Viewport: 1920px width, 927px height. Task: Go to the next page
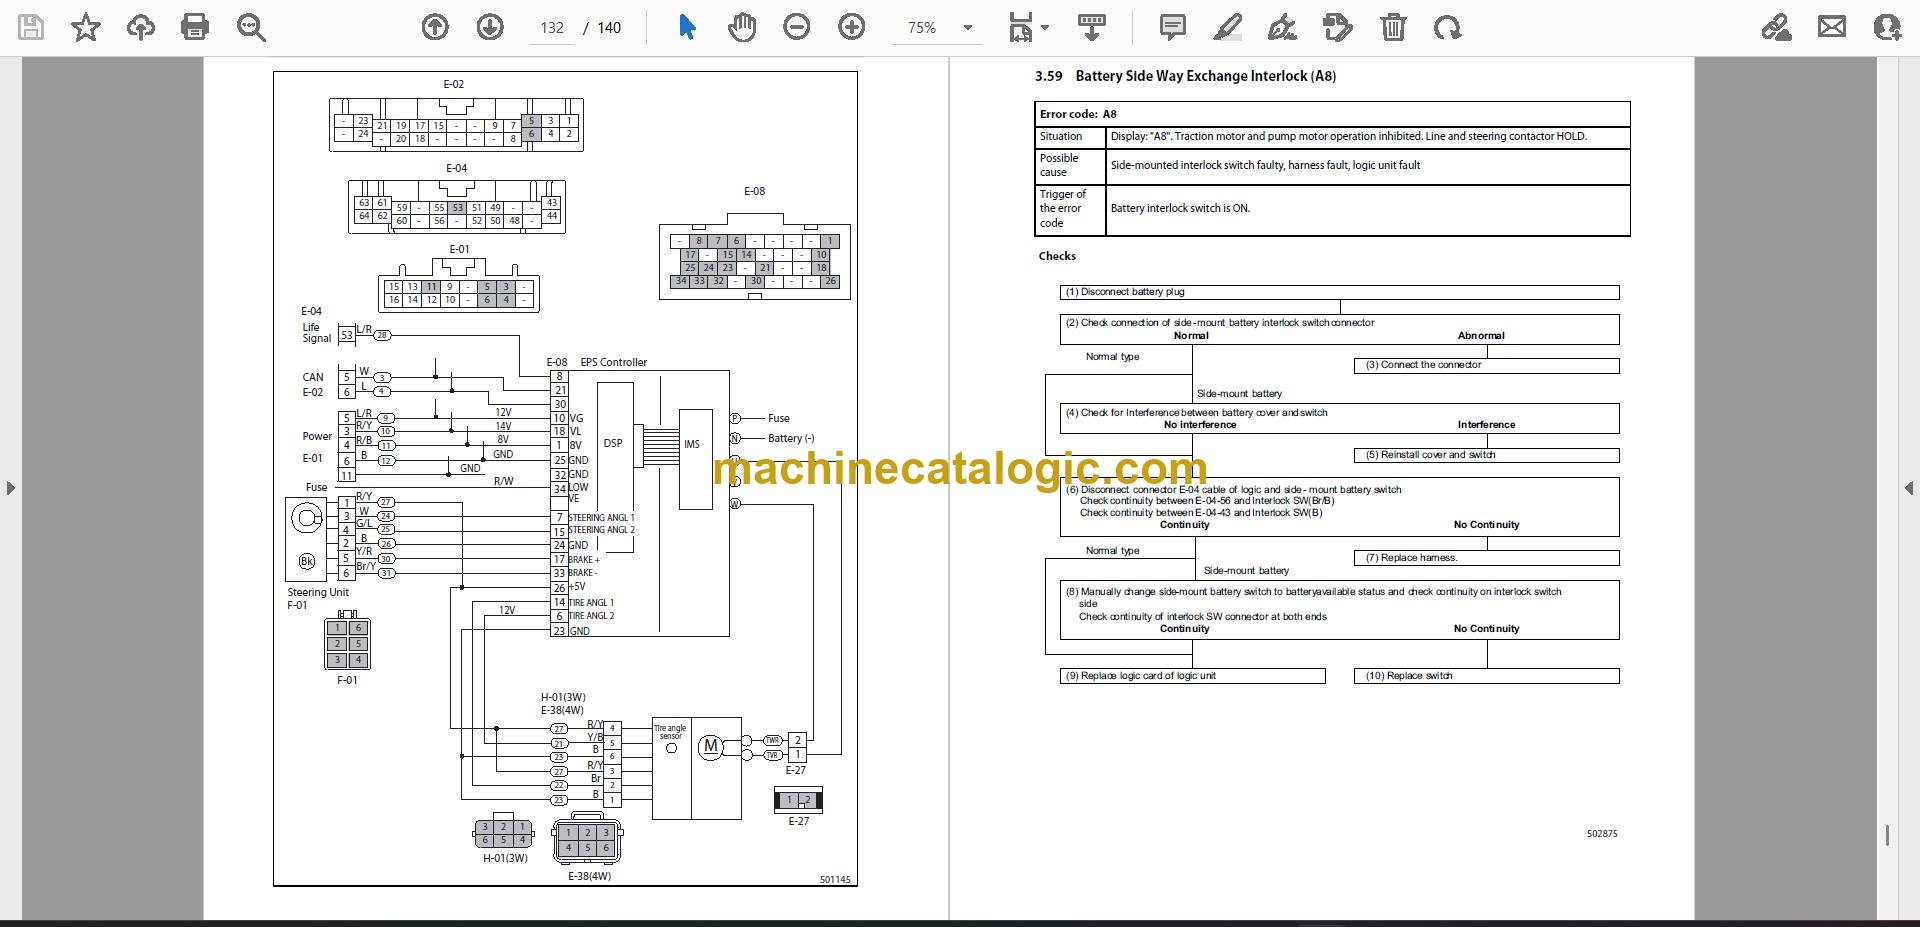tap(490, 27)
